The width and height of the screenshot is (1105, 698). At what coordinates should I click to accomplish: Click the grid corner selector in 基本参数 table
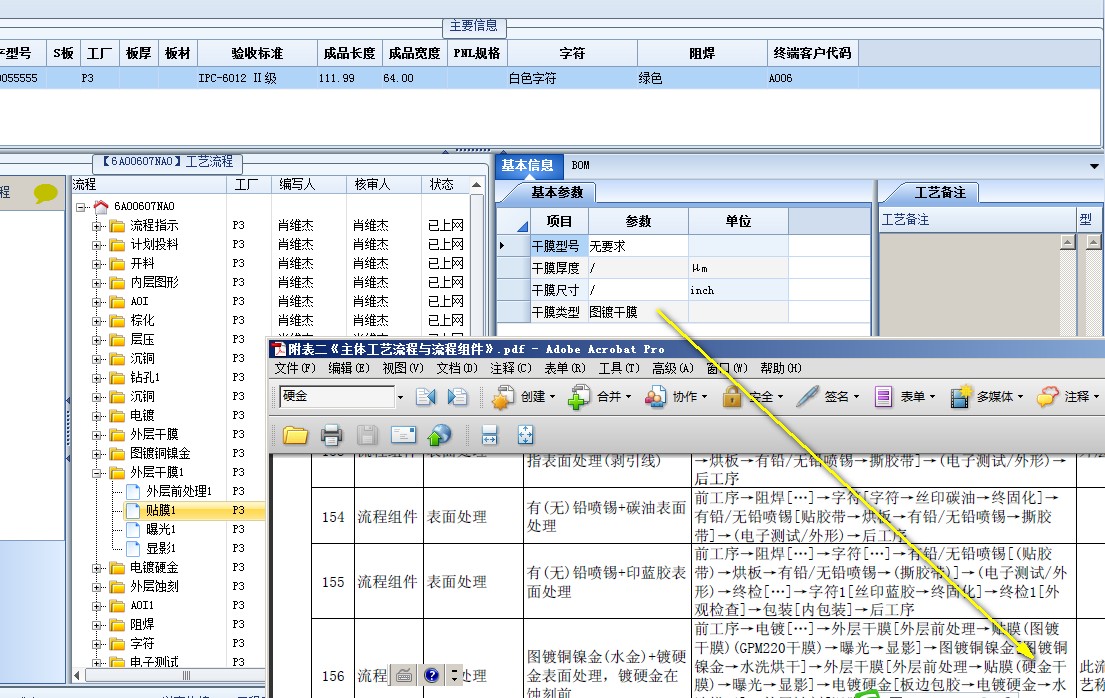(x=513, y=221)
